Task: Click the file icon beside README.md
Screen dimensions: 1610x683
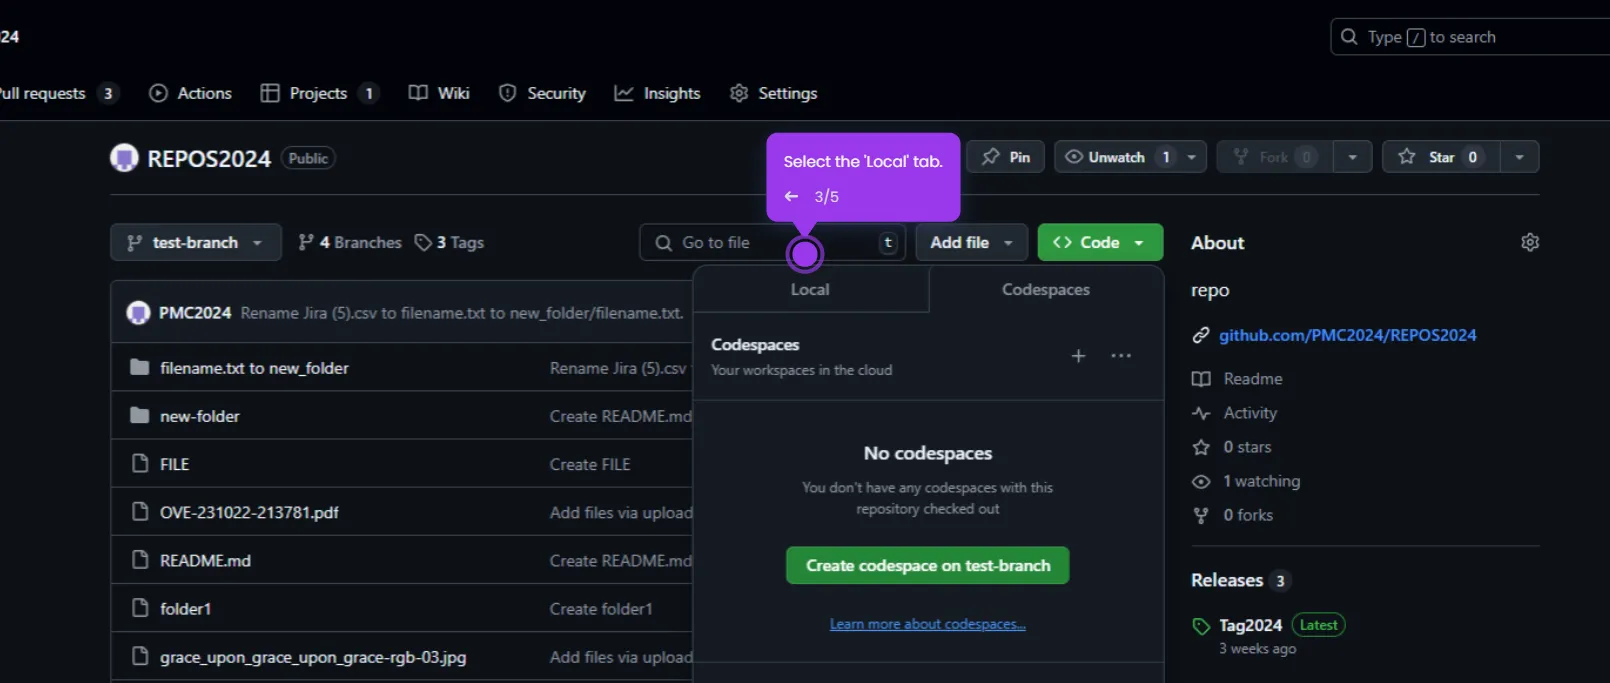Action: click(x=140, y=560)
